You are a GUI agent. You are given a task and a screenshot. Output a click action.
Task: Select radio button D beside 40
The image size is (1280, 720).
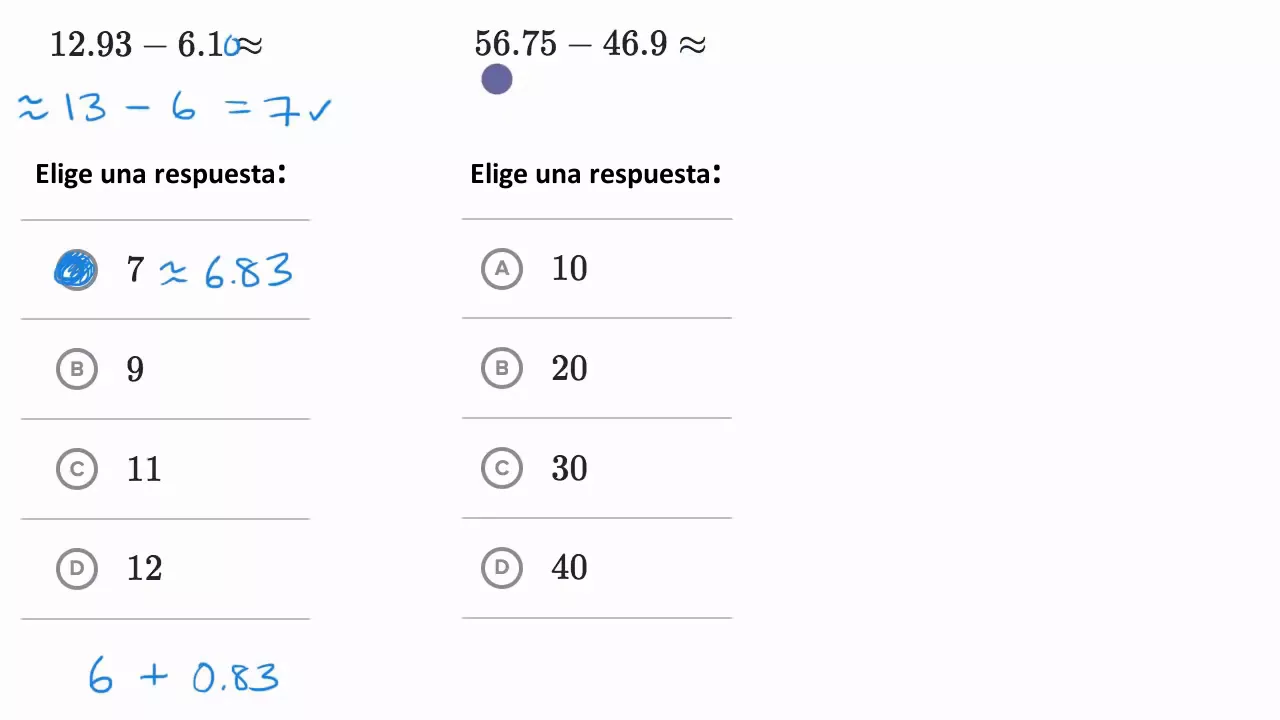click(502, 568)
